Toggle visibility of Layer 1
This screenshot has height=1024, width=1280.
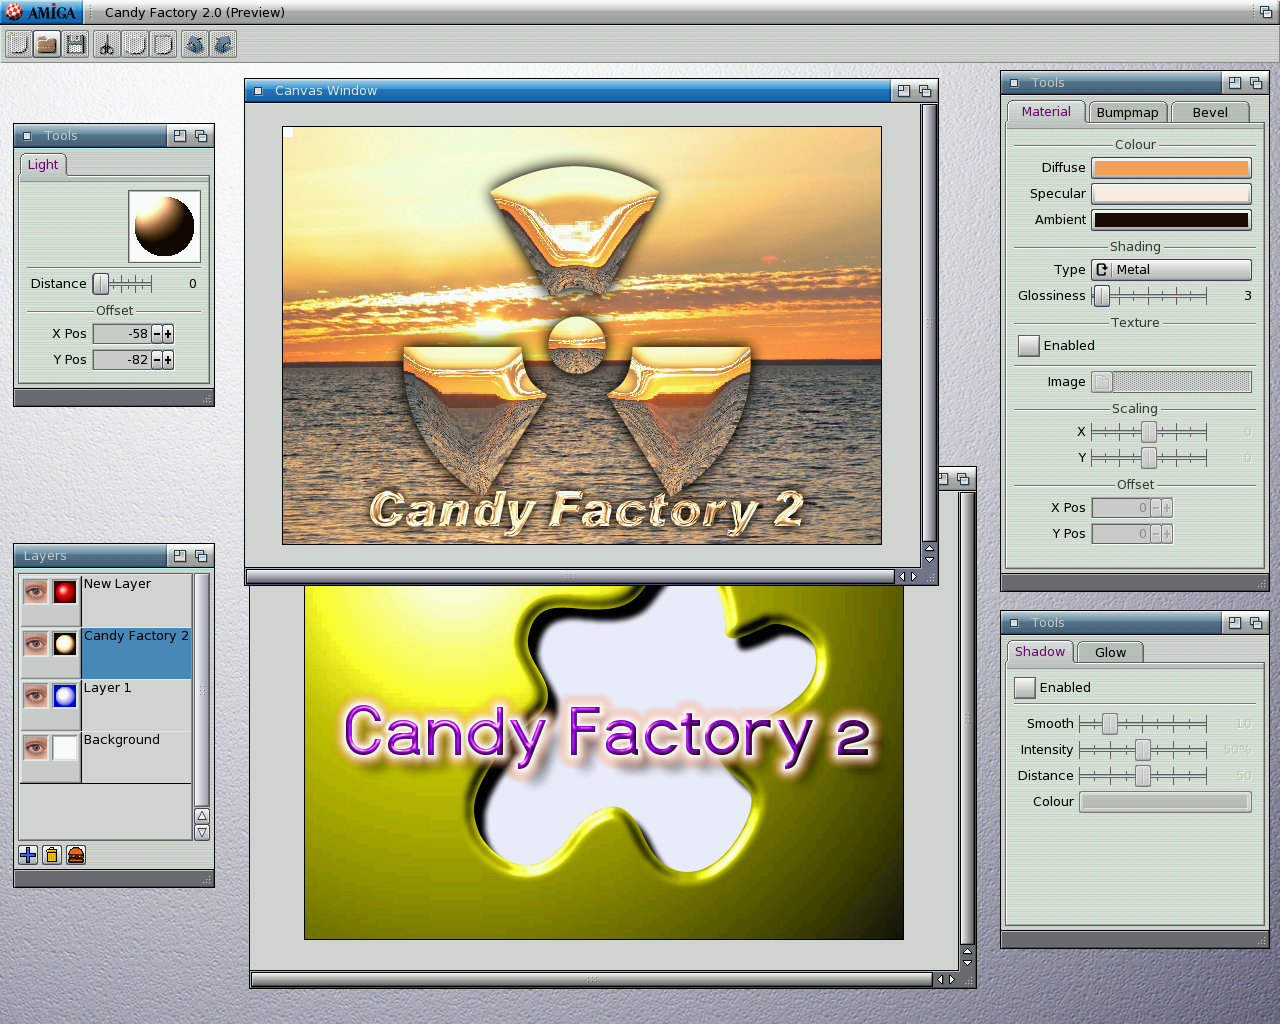pyautogui.click(x=35, y=696)
